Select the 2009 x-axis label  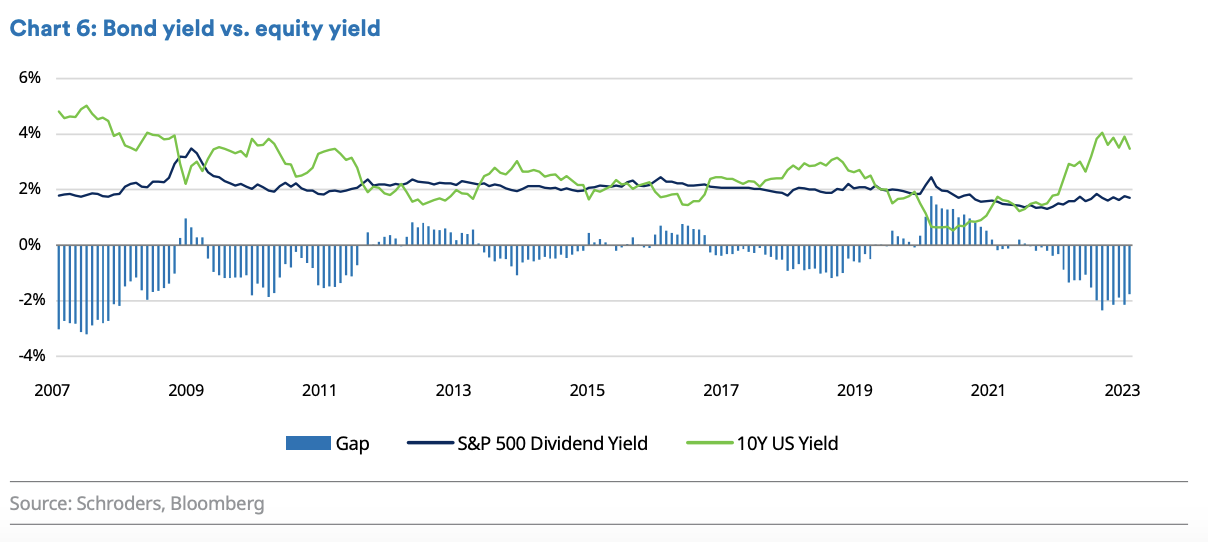pos(184,391)
